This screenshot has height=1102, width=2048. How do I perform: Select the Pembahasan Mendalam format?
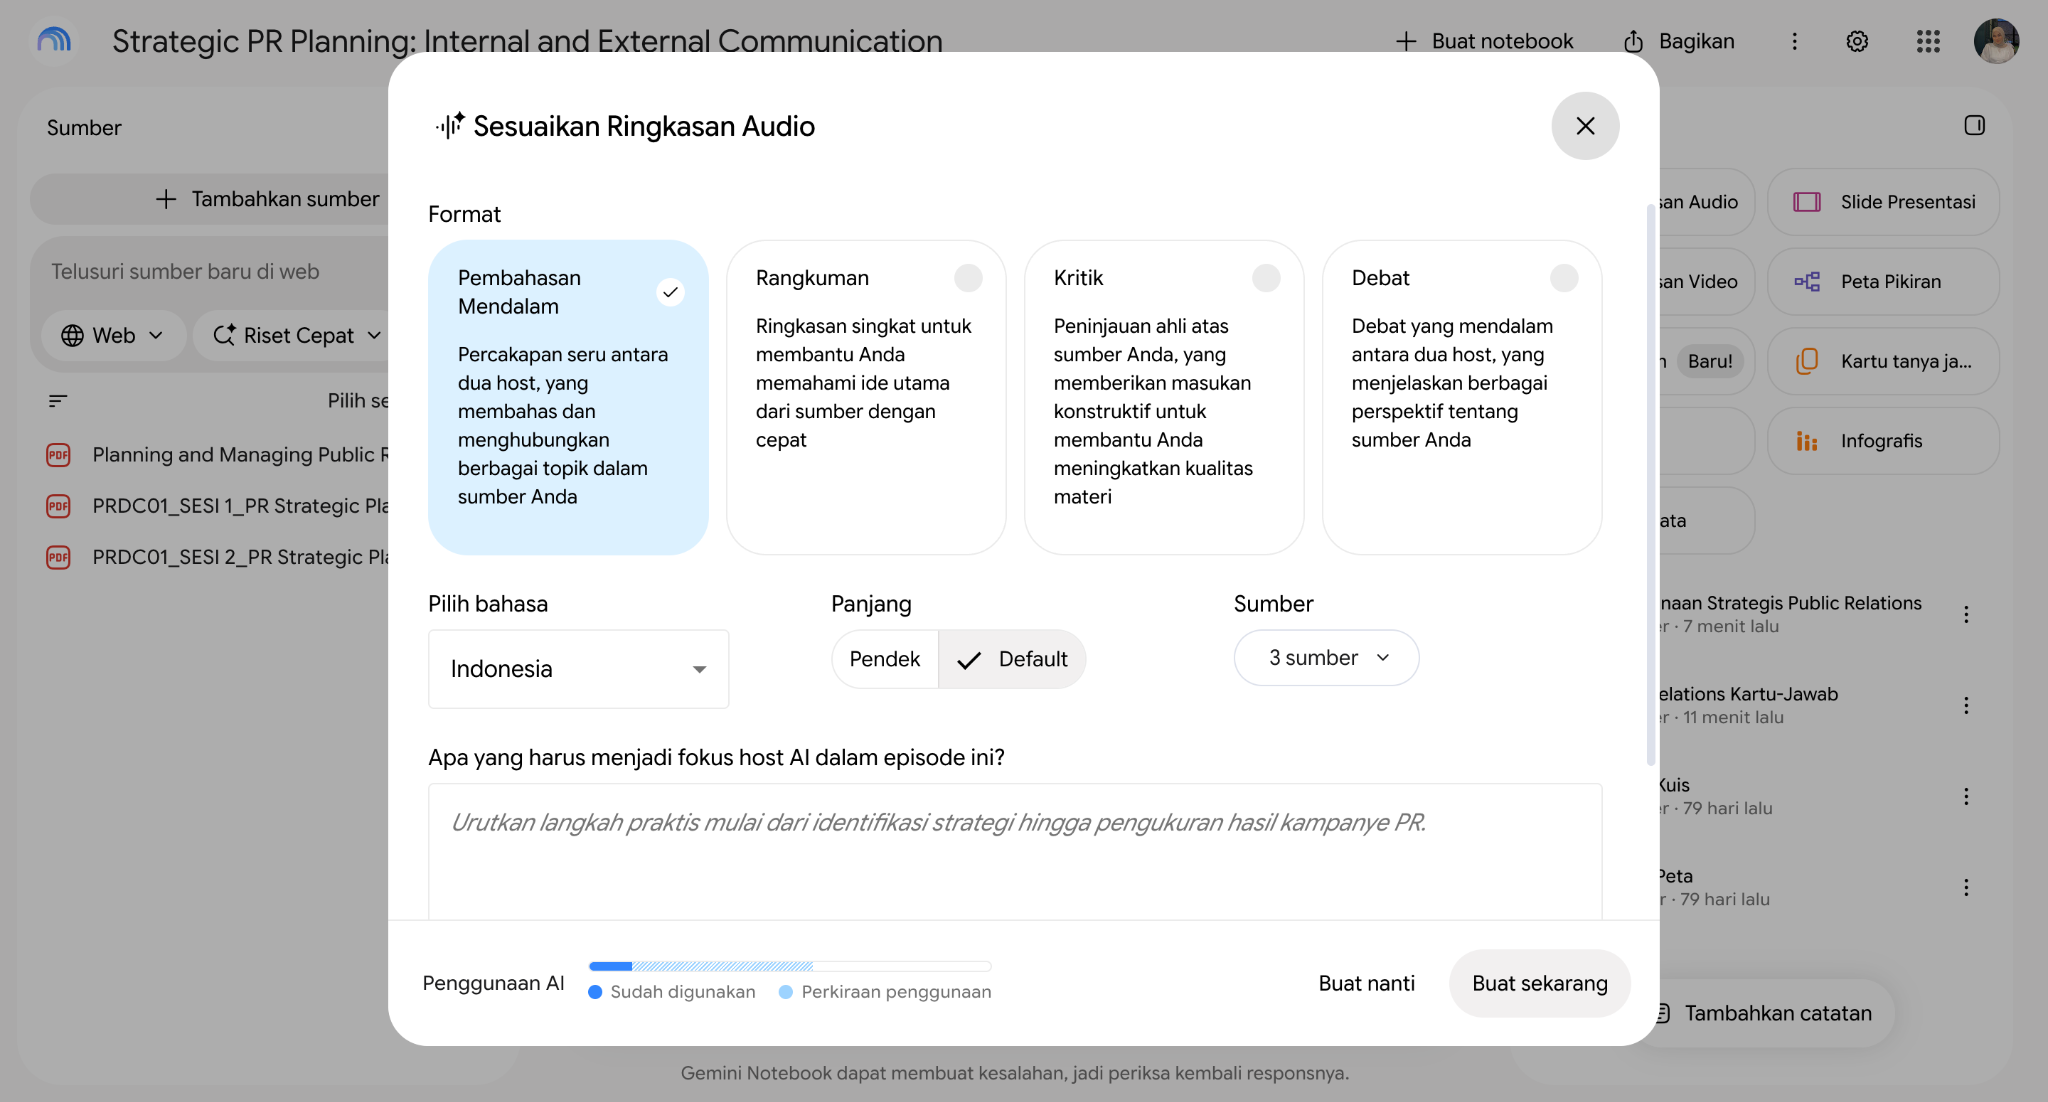tap(568, 397)
